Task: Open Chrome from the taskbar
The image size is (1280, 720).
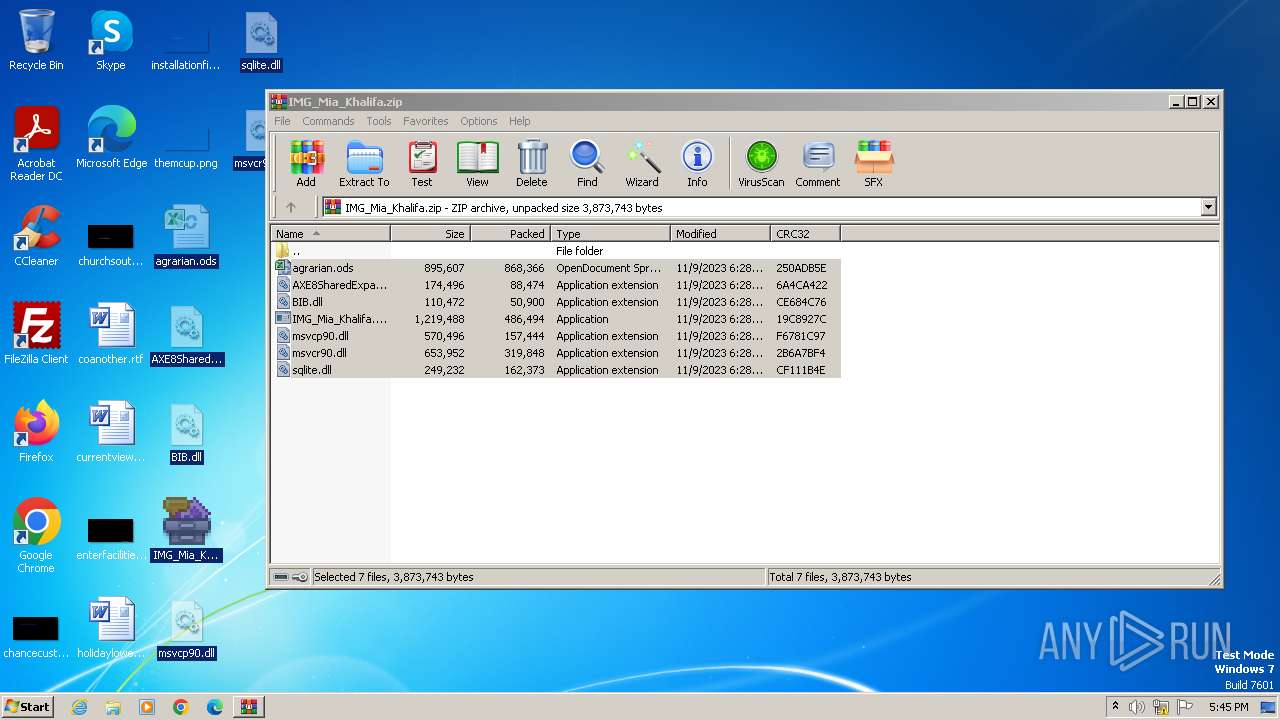Action: 181,707
